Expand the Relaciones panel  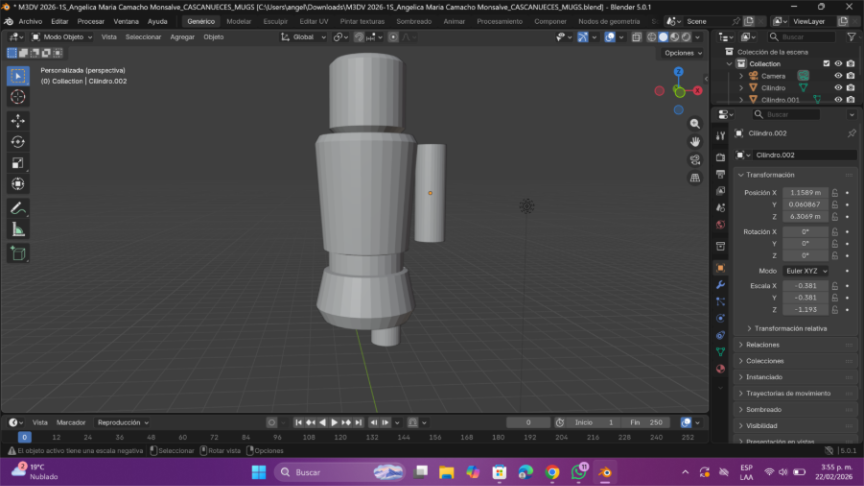click(x=763, y=344)
